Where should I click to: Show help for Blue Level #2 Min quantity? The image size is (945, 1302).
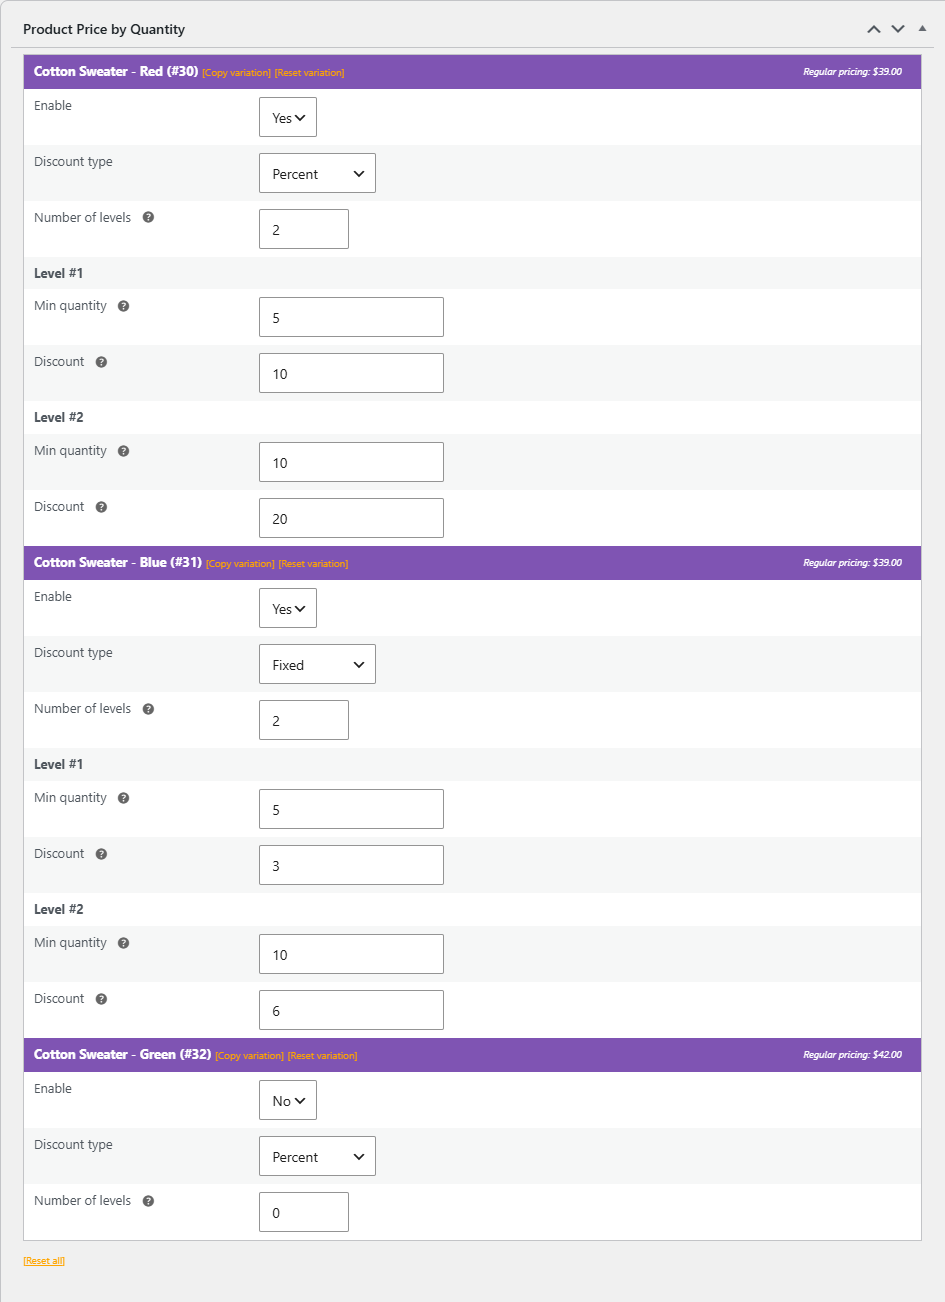124,943
